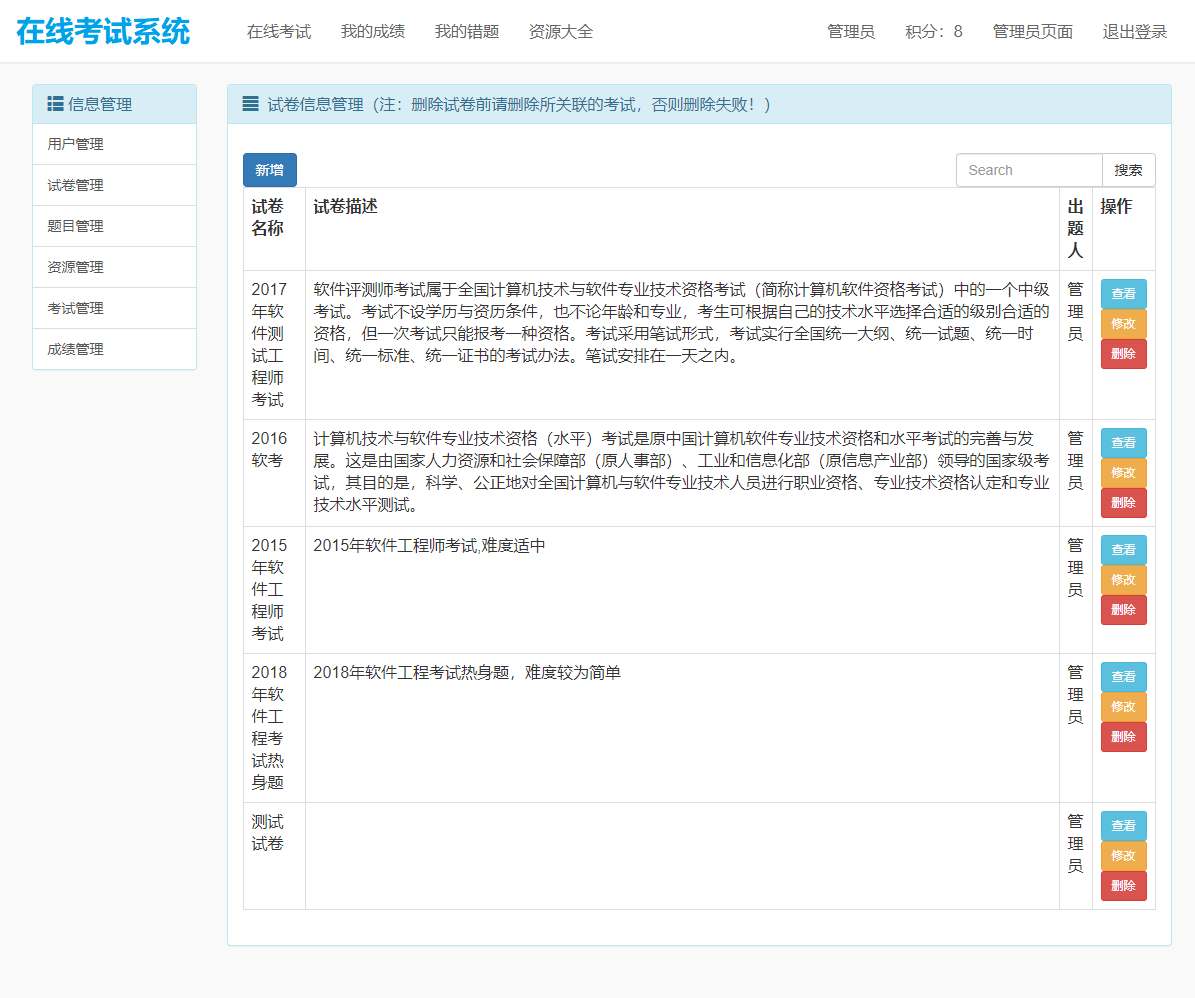Open the 管理员页面
The height and width of the screenshot is (998, 1195).
coord(1033,31)
